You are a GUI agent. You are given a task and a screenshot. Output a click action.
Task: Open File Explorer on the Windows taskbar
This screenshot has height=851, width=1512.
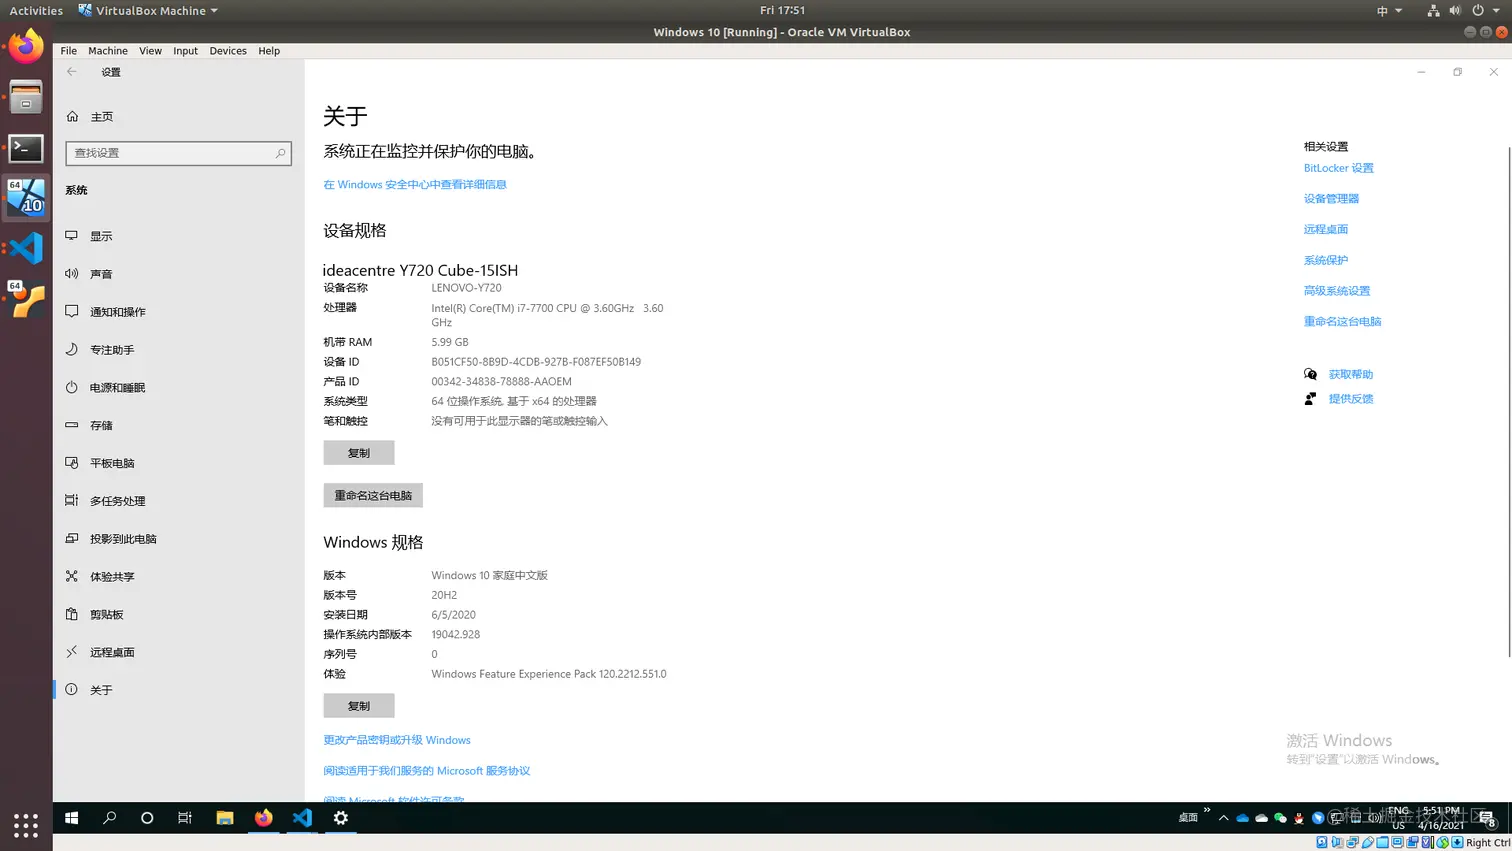click(x=225, y=818)
